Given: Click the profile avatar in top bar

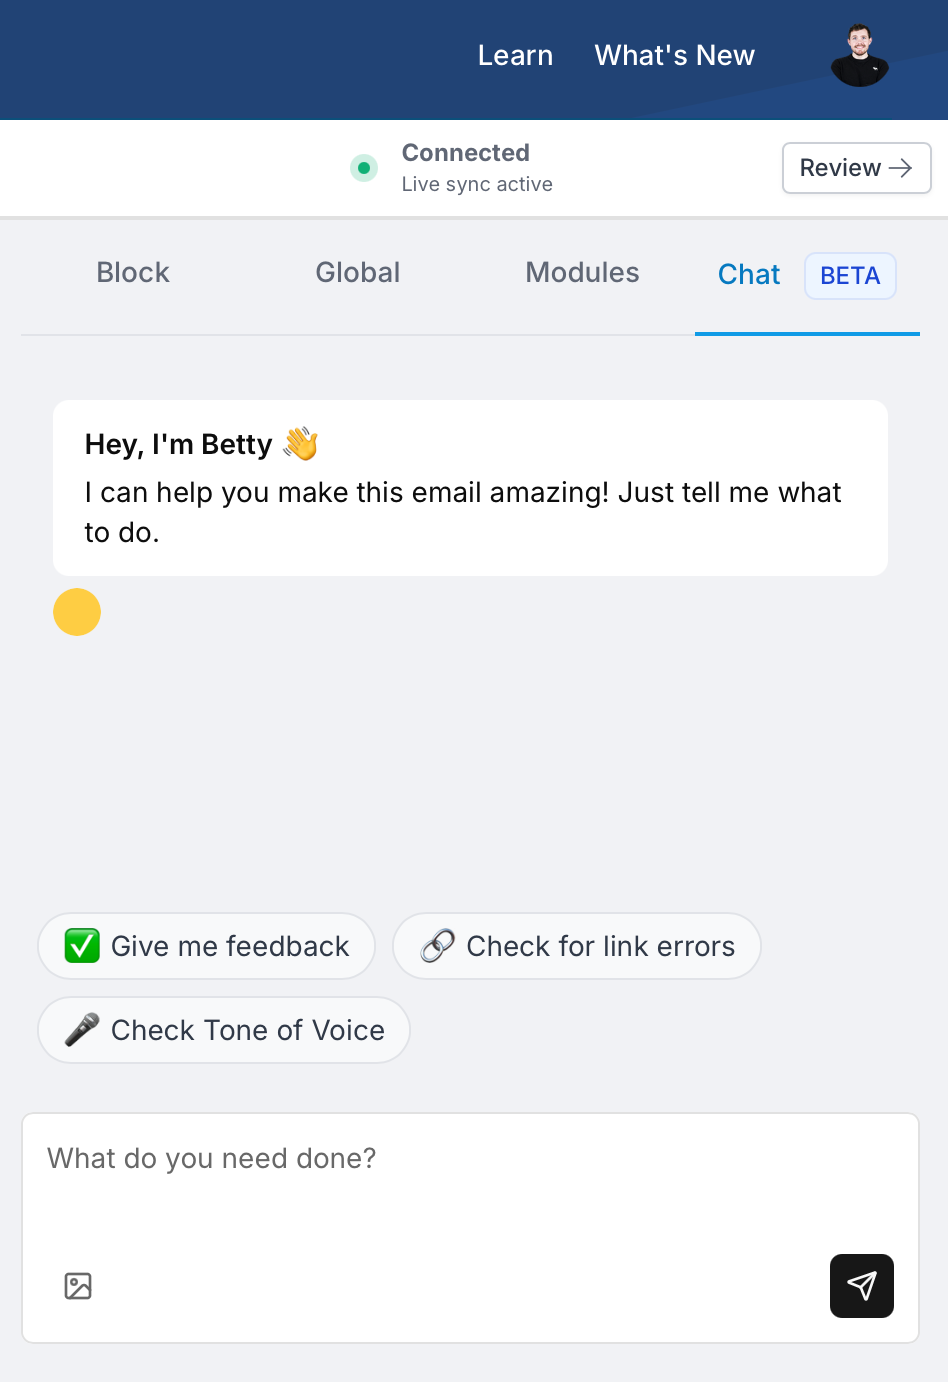Looking at the screenshot, I should [859, 55].
